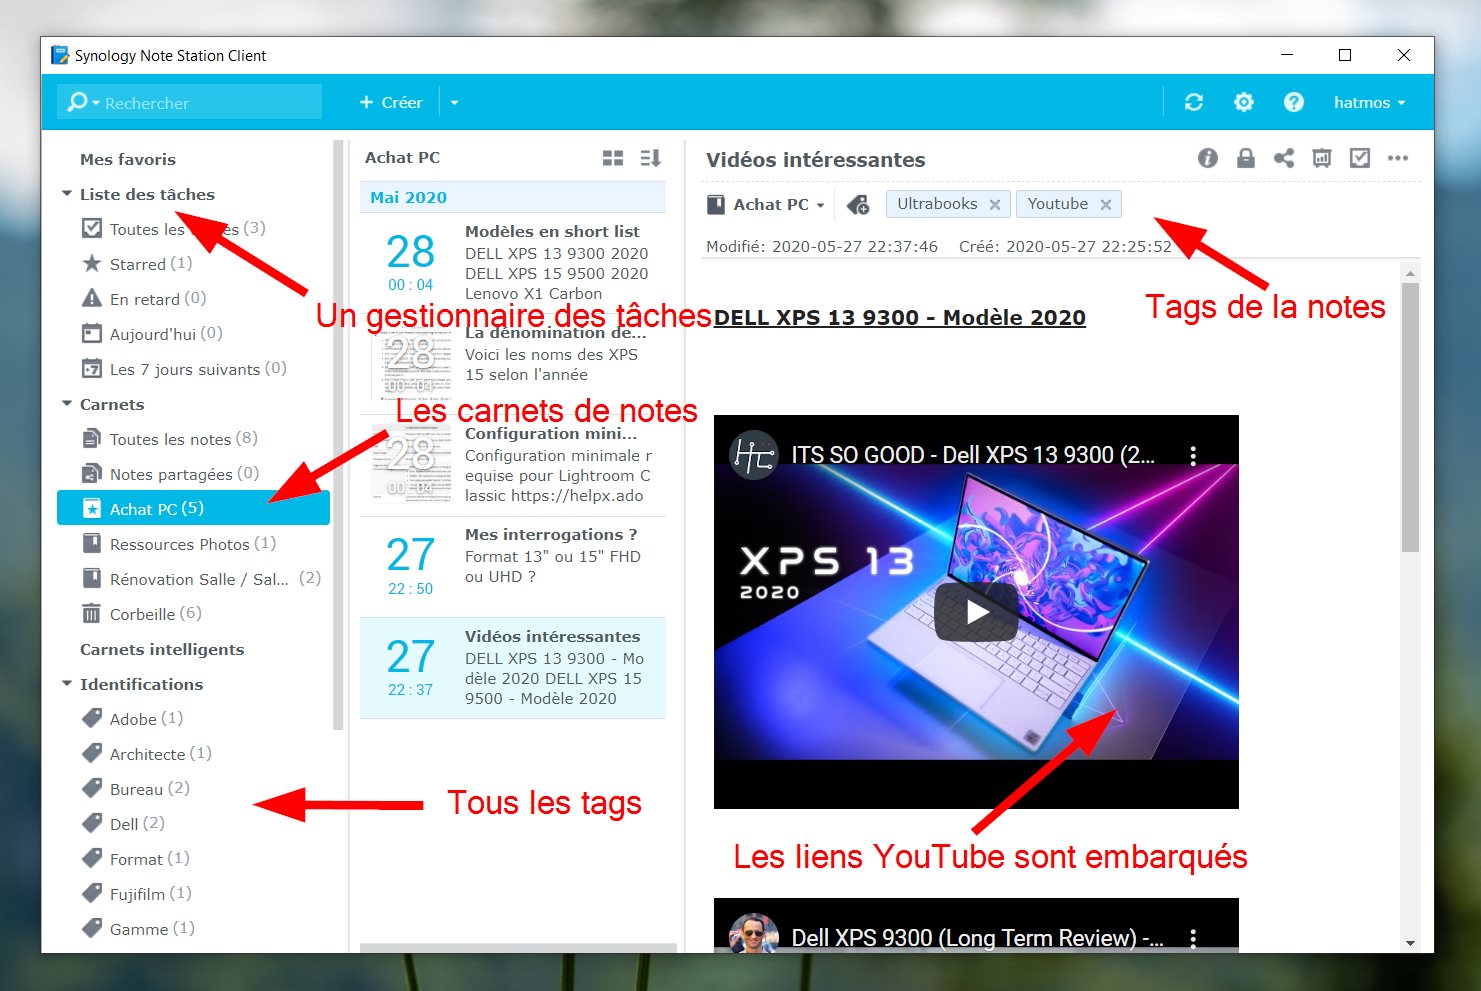Select the Starred task list
1481x991 pixels.
pyautogui.click(x=137, y=264)
